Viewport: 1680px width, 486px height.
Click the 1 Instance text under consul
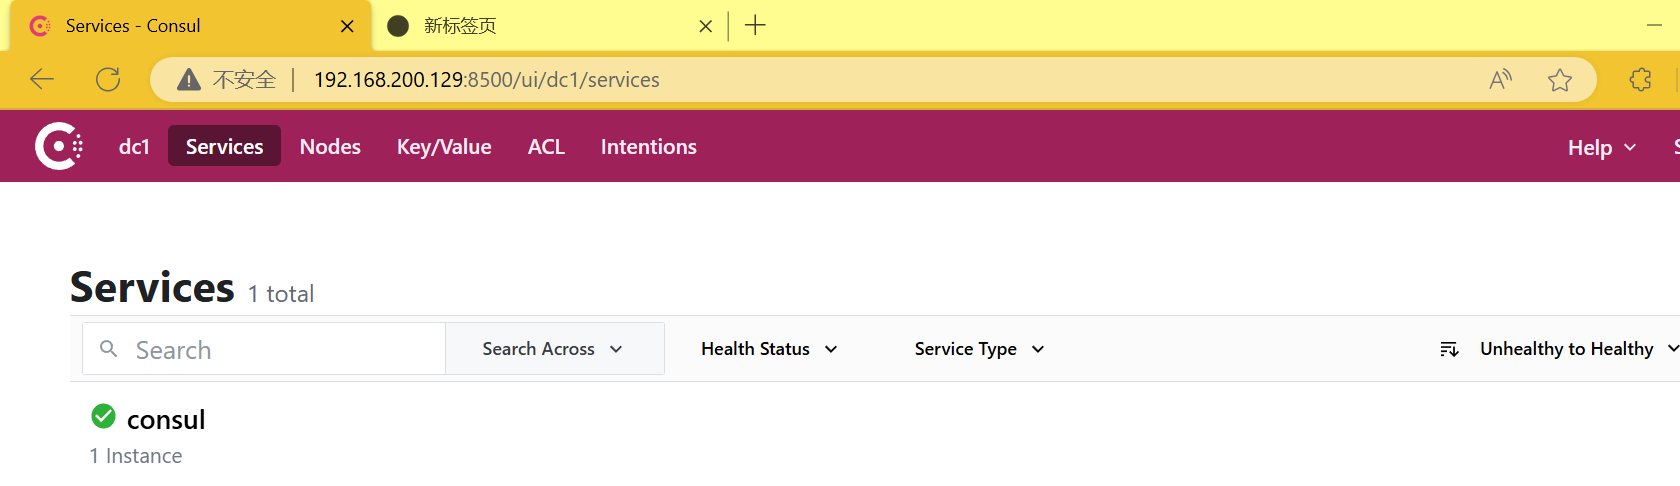136,456
